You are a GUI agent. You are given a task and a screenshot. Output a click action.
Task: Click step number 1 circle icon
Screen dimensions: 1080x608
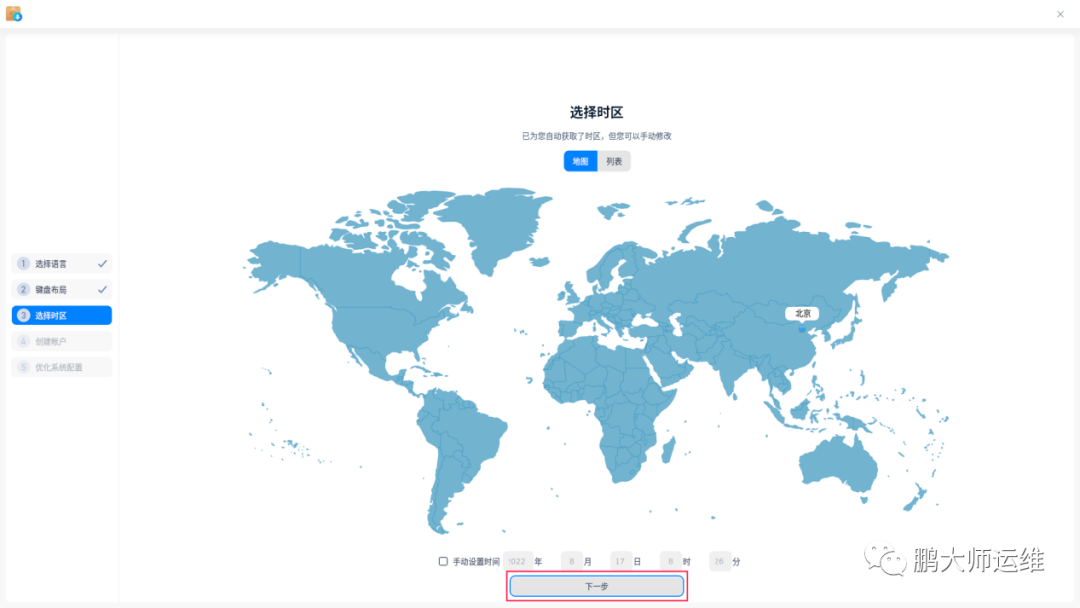coord(23,264)
